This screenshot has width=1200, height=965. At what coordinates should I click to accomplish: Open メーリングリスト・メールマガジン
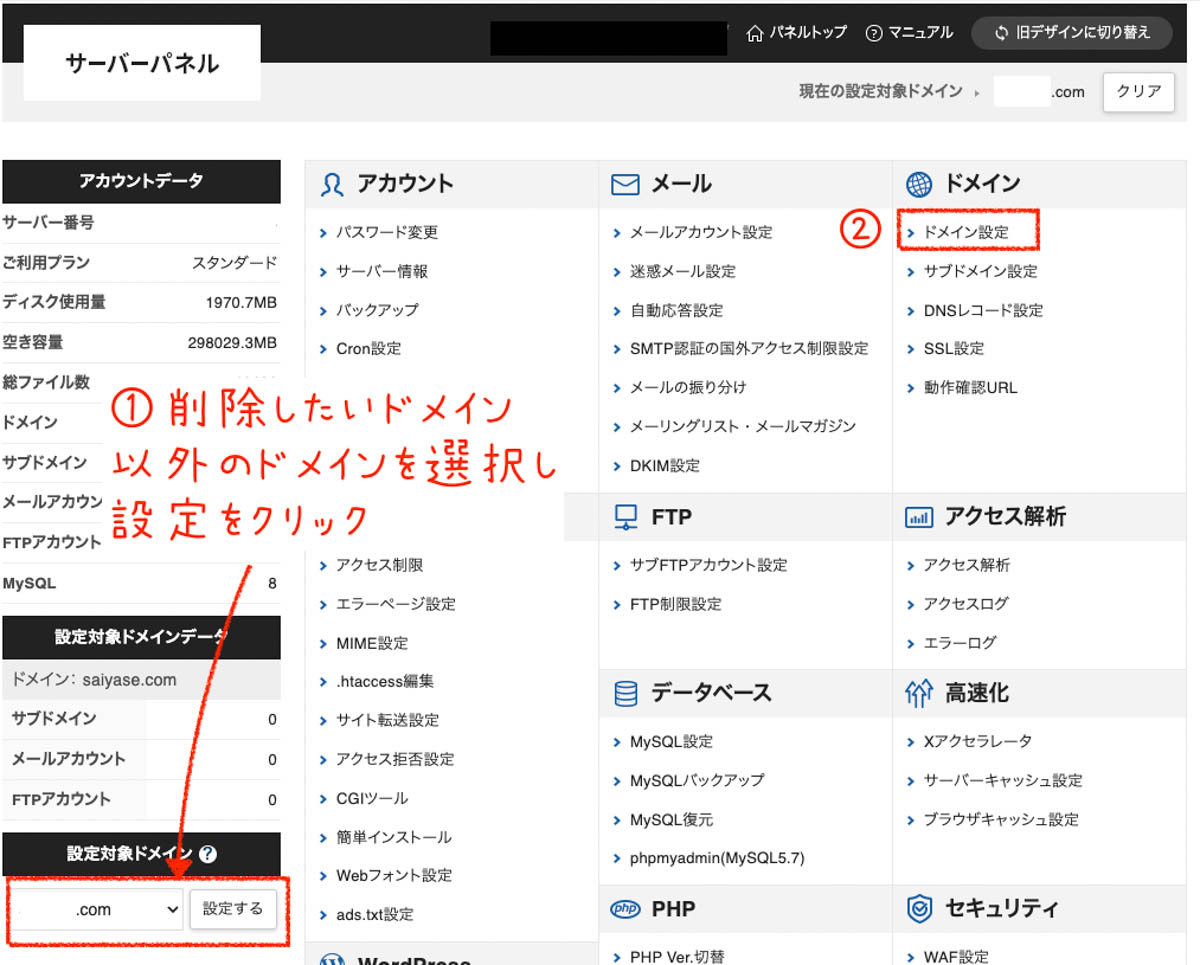point(743,426)
